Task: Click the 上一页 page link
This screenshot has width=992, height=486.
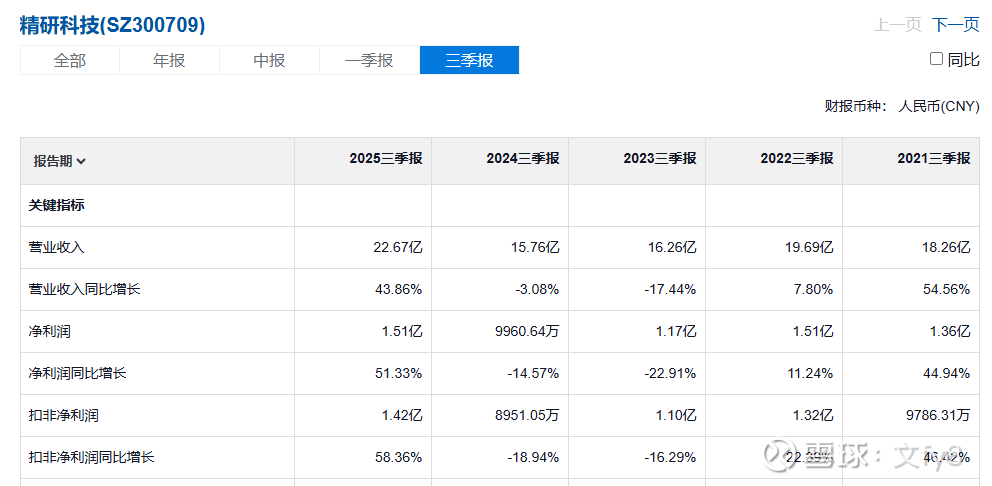Action: pos(897,25)
